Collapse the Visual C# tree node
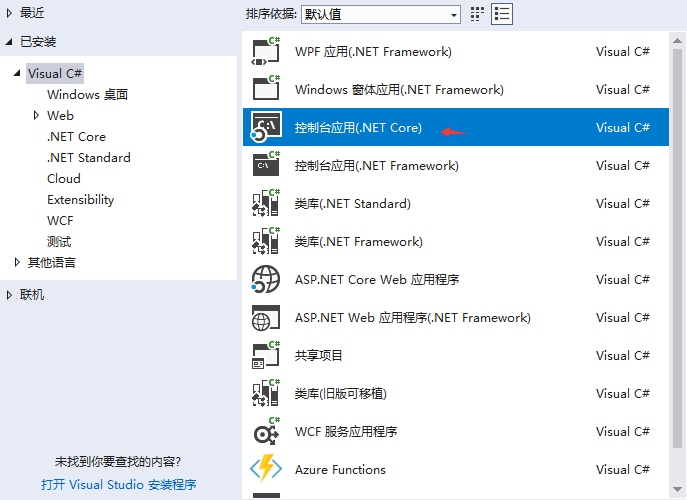687x500 pixels. pos(17,74)
